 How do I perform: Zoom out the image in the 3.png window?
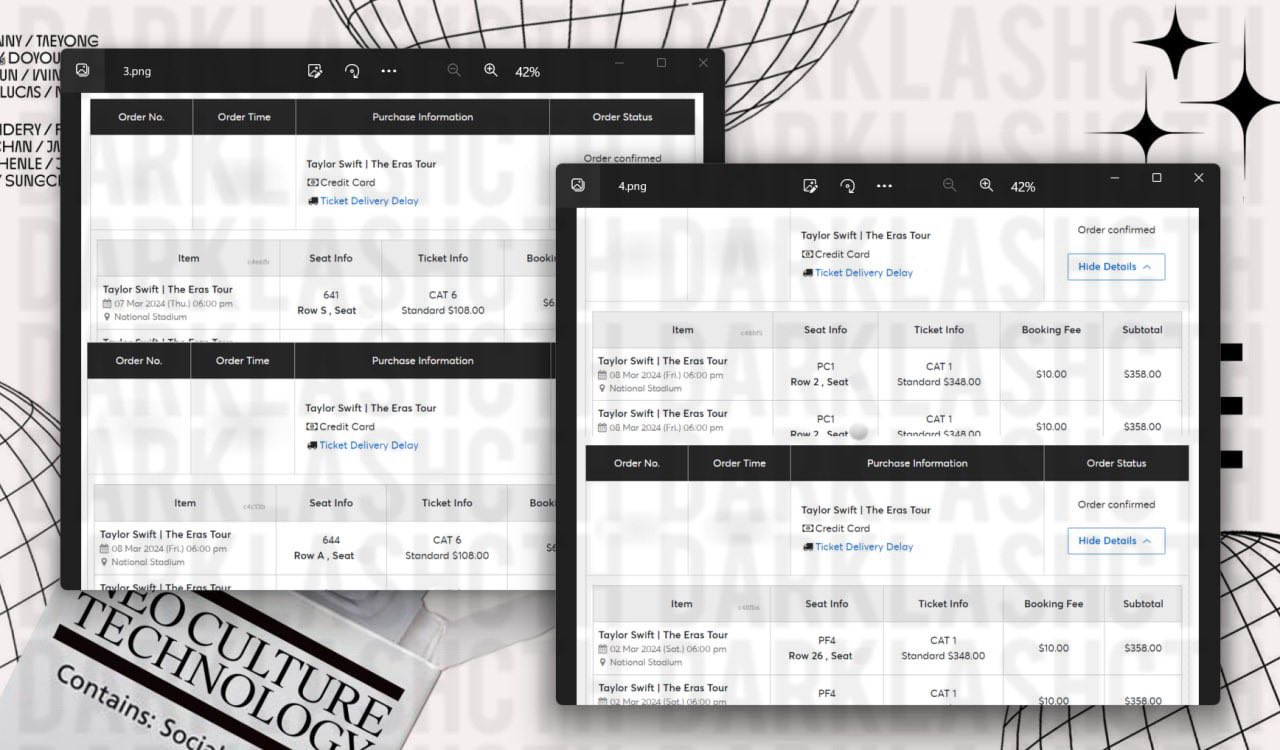tap(454, 70)
